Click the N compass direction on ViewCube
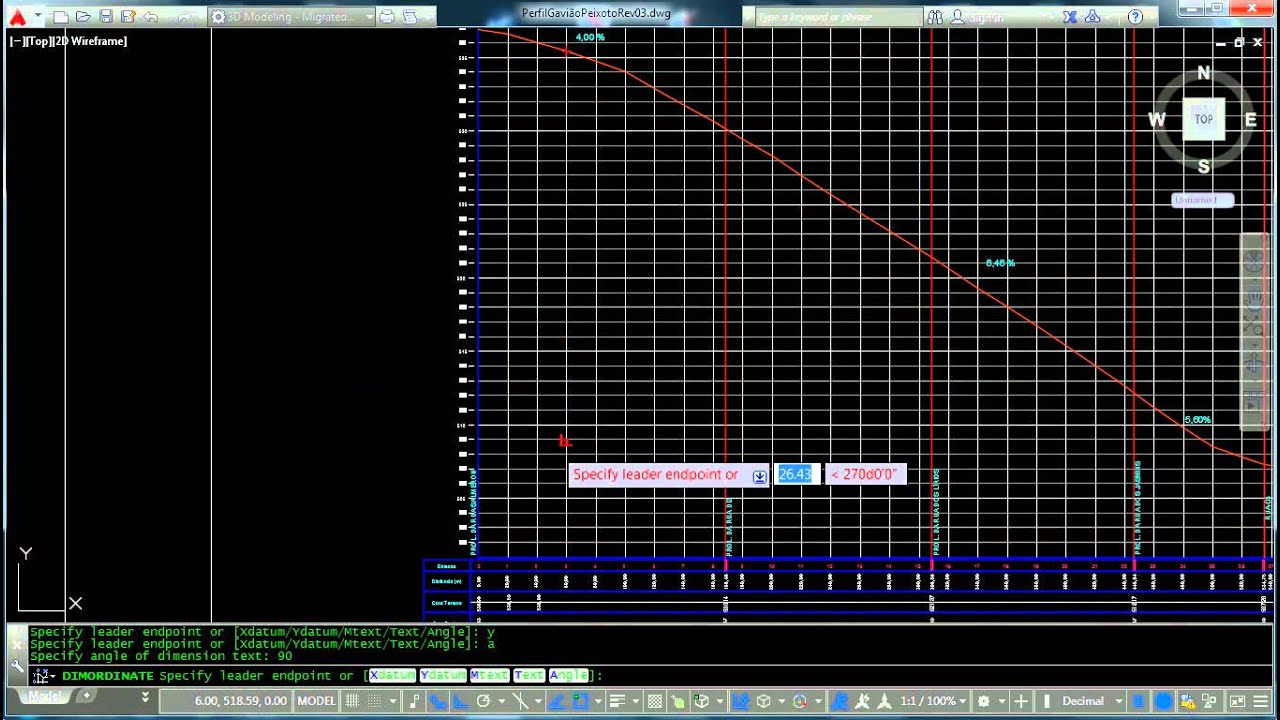 click(1204, 73)
